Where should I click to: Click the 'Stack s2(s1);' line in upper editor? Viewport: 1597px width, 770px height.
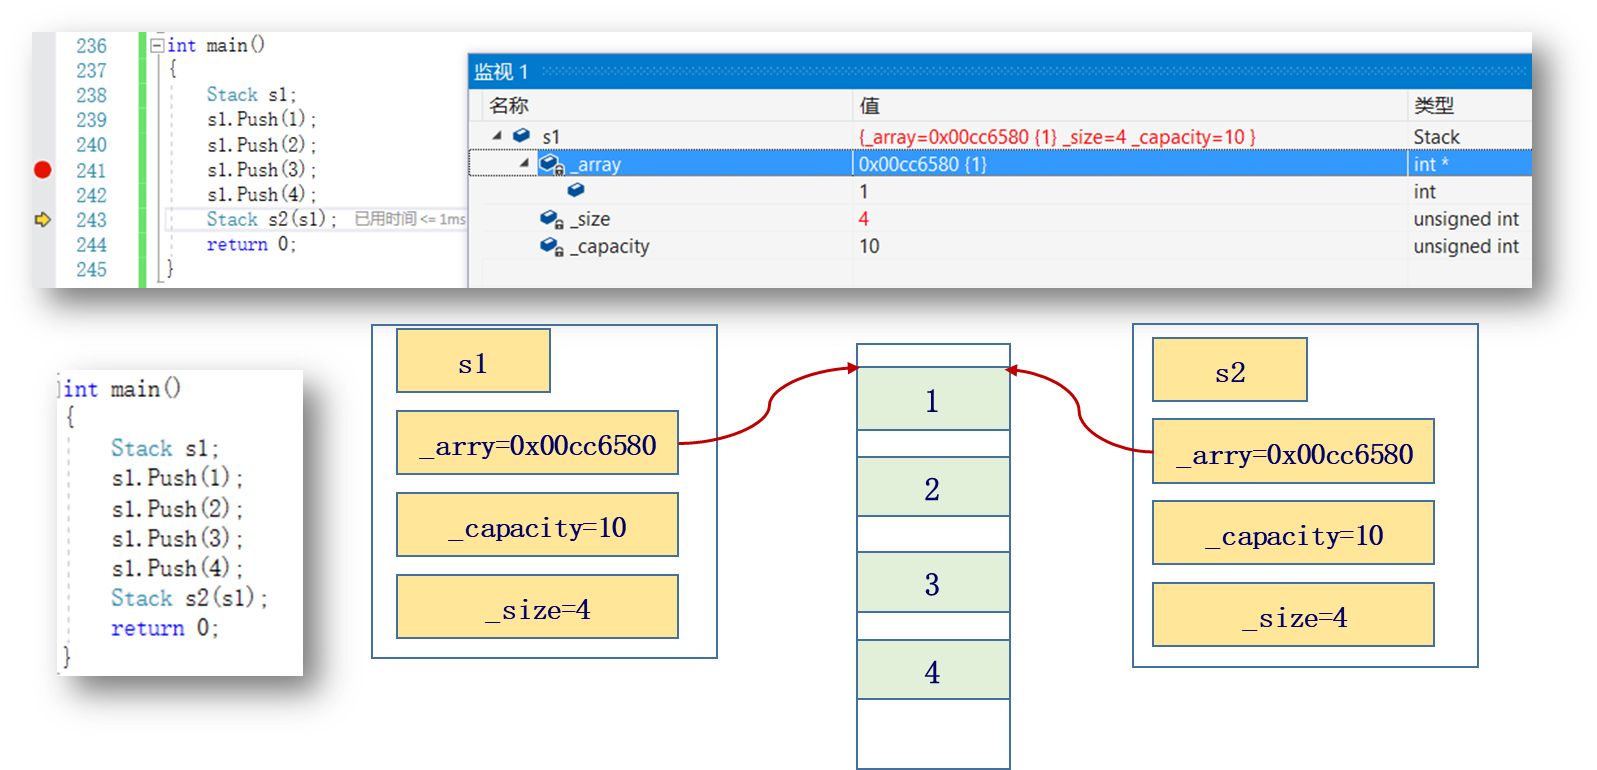pos(271,219)
